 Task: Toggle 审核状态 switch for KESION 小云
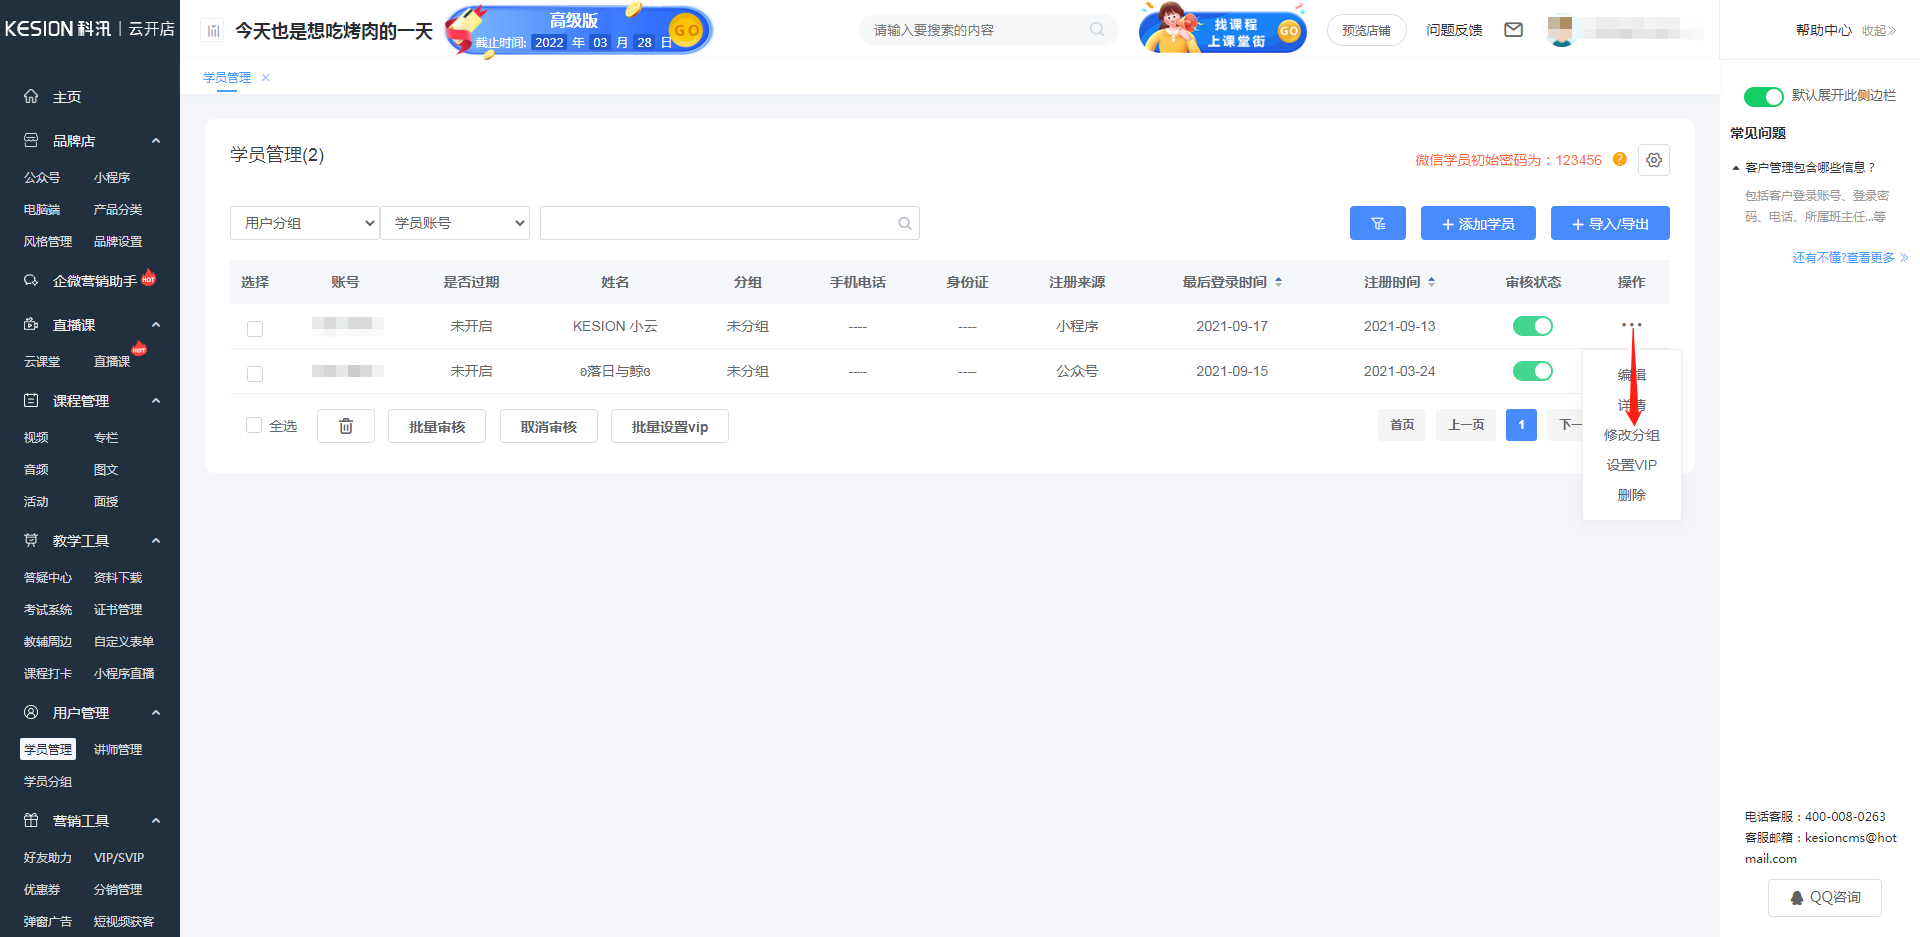[x=1532, y=325]
